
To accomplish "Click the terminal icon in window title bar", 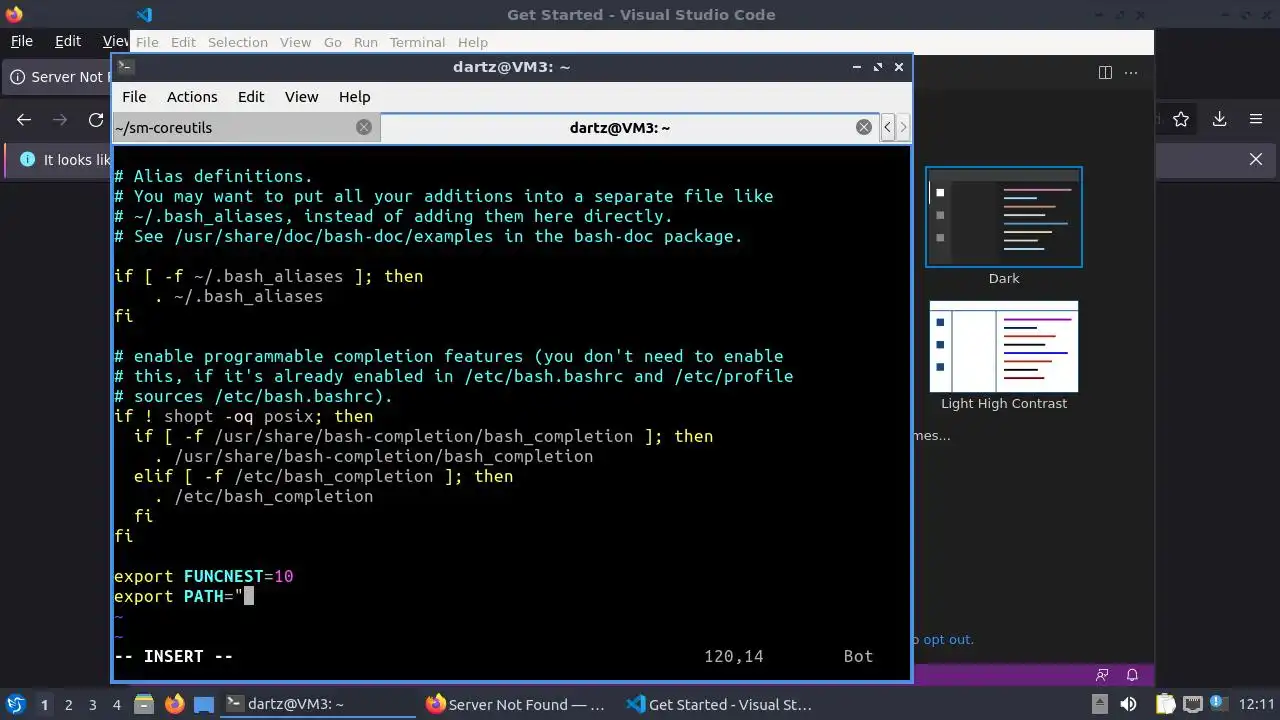I will (125, 67).
